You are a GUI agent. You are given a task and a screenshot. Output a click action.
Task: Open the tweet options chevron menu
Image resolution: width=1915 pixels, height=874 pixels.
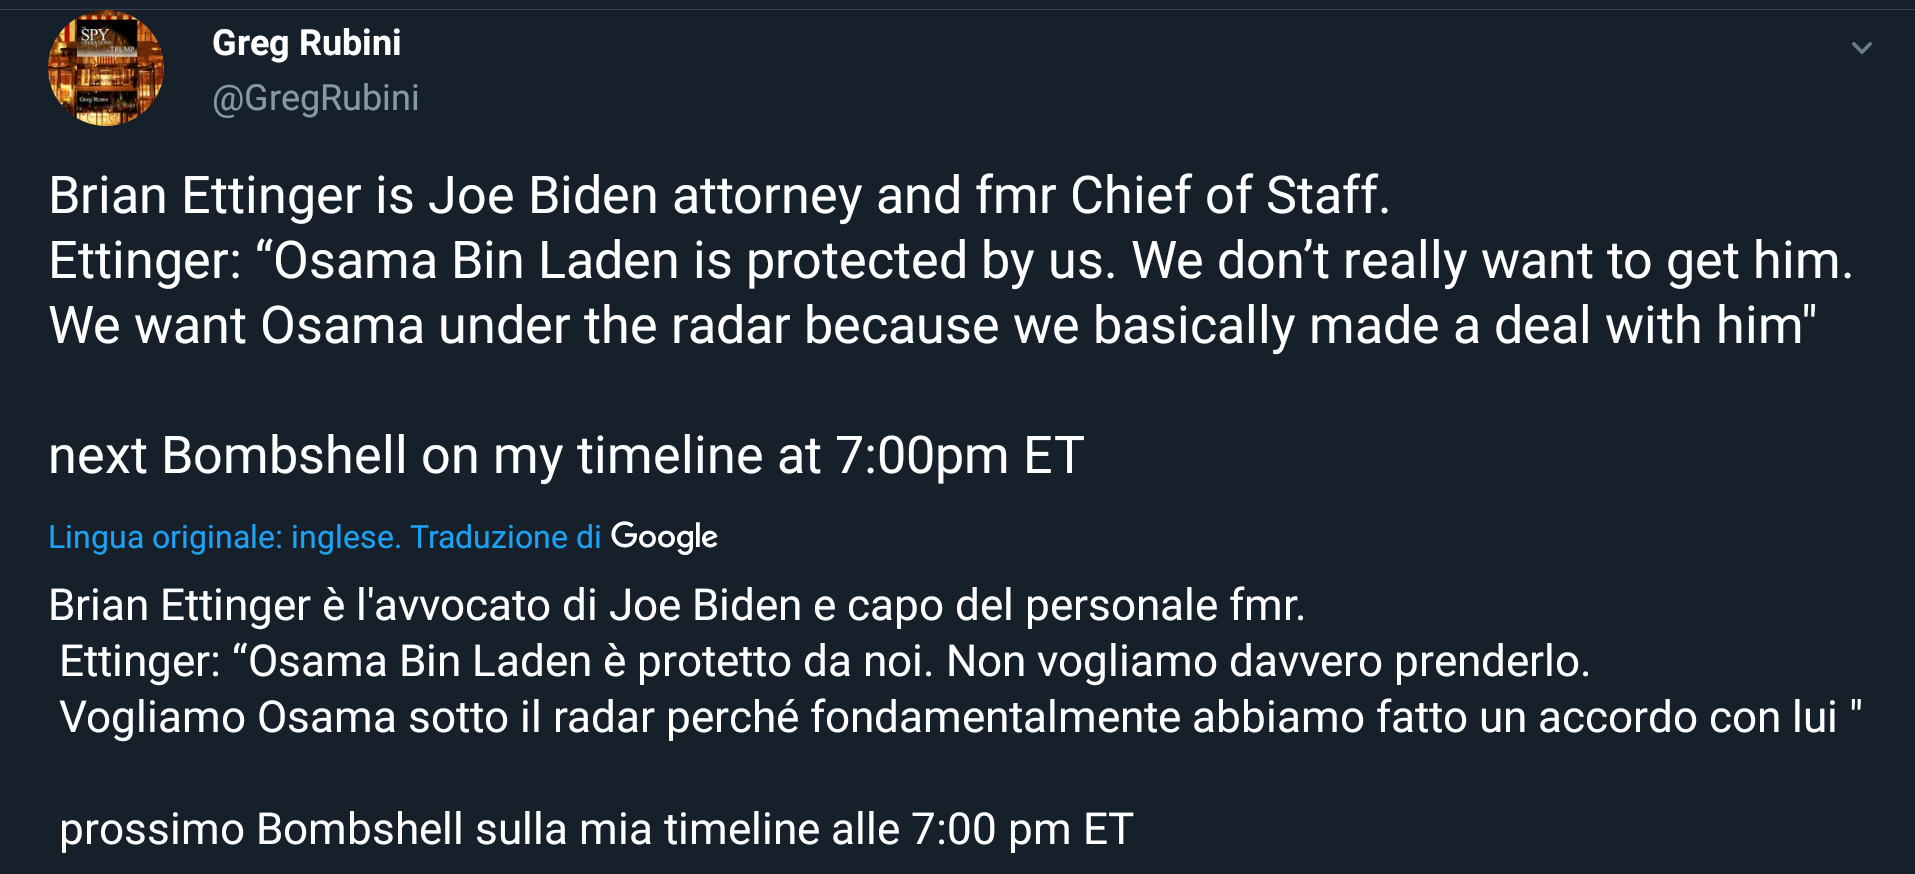click(x=1861, y=48)
